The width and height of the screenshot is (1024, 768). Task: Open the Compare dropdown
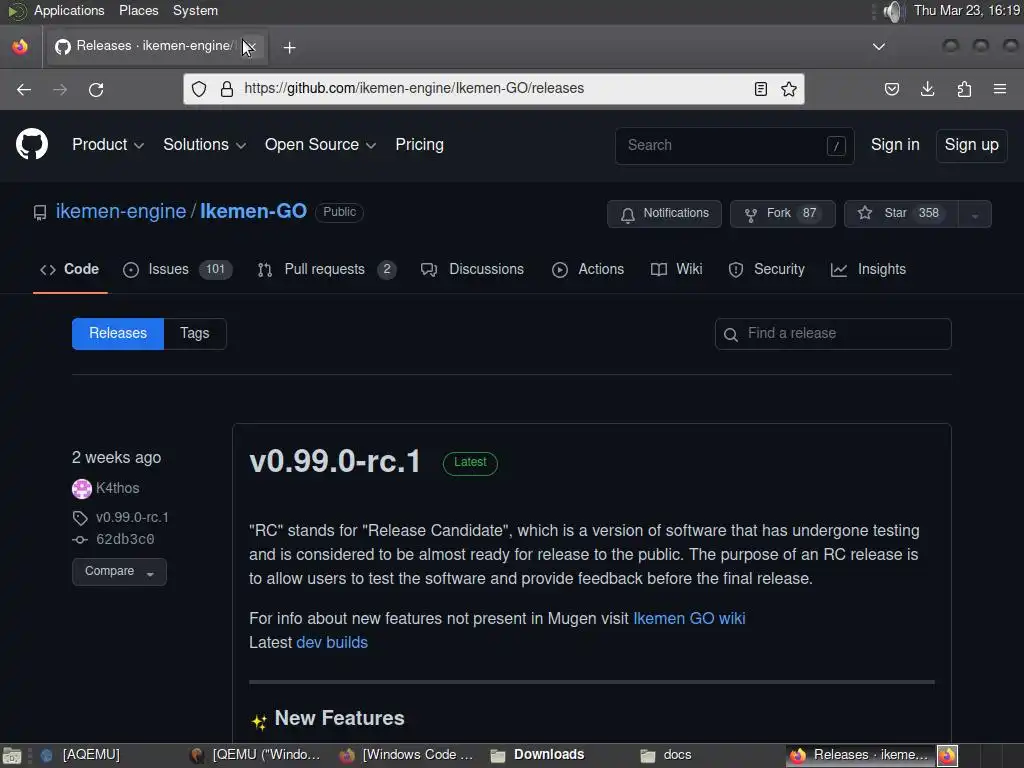(x=119, y=571)
